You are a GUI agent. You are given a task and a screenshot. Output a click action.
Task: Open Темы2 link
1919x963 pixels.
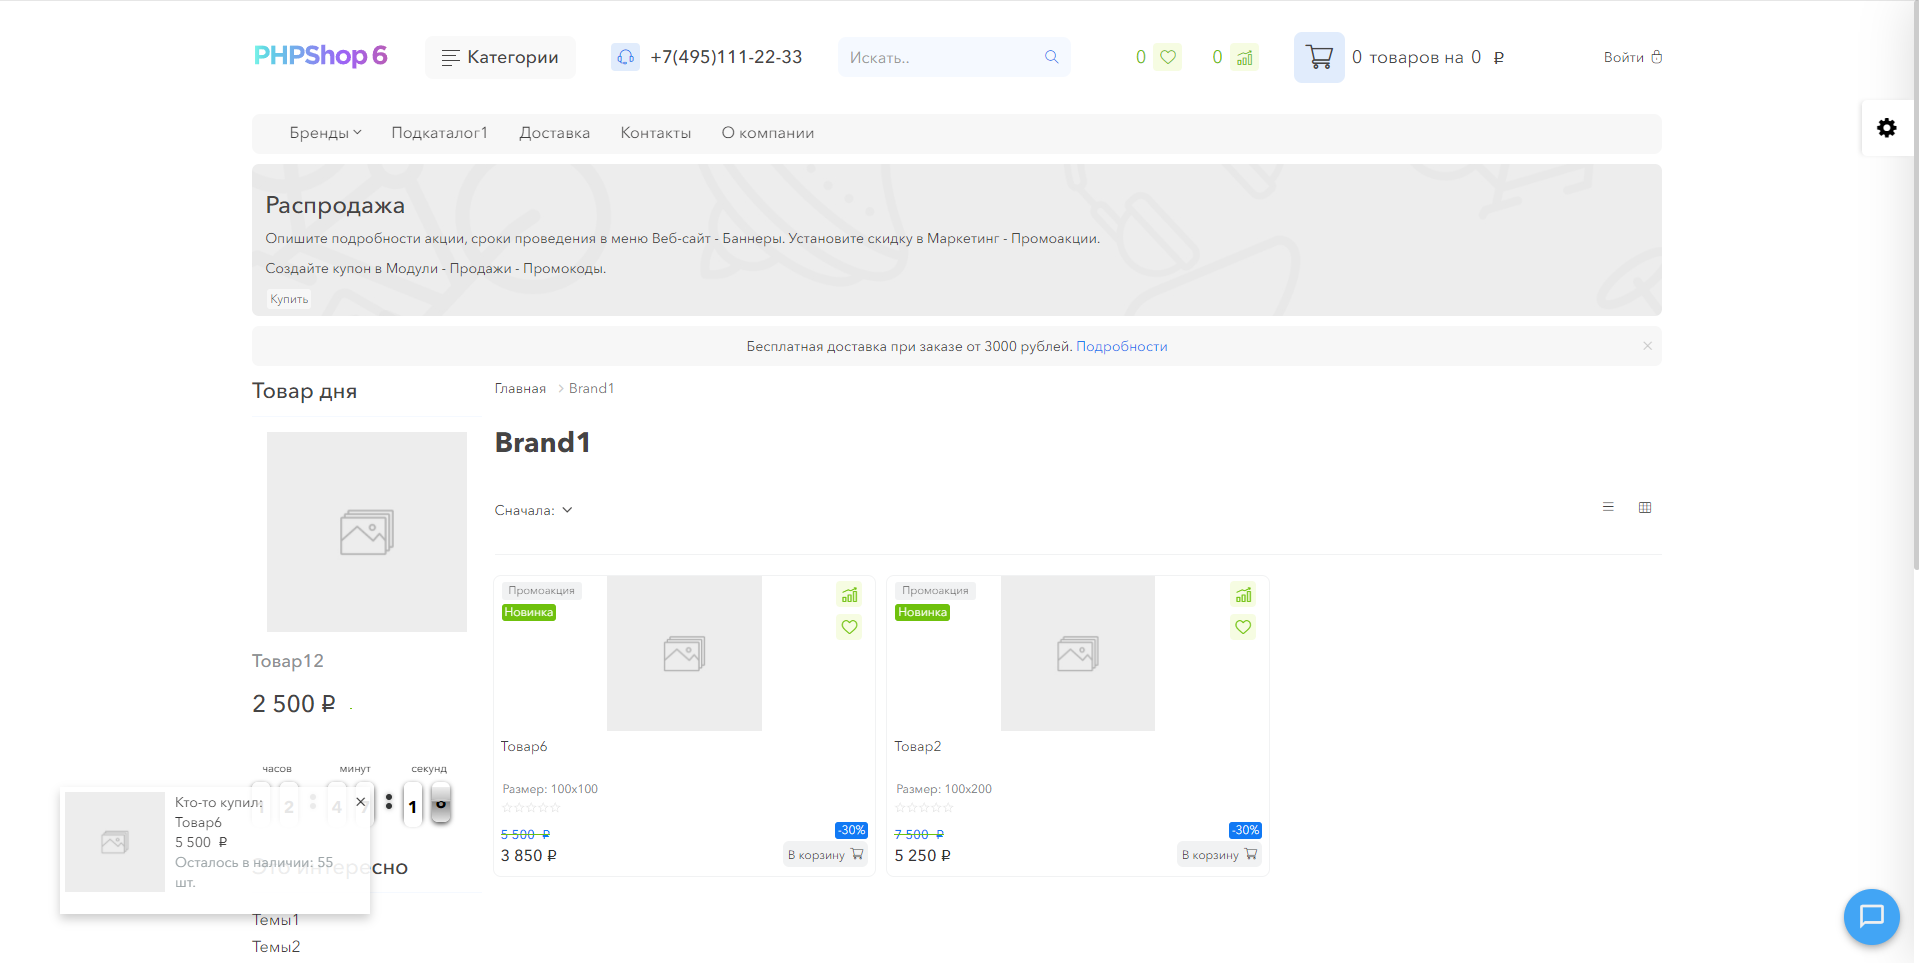click(x=276, y=947)
